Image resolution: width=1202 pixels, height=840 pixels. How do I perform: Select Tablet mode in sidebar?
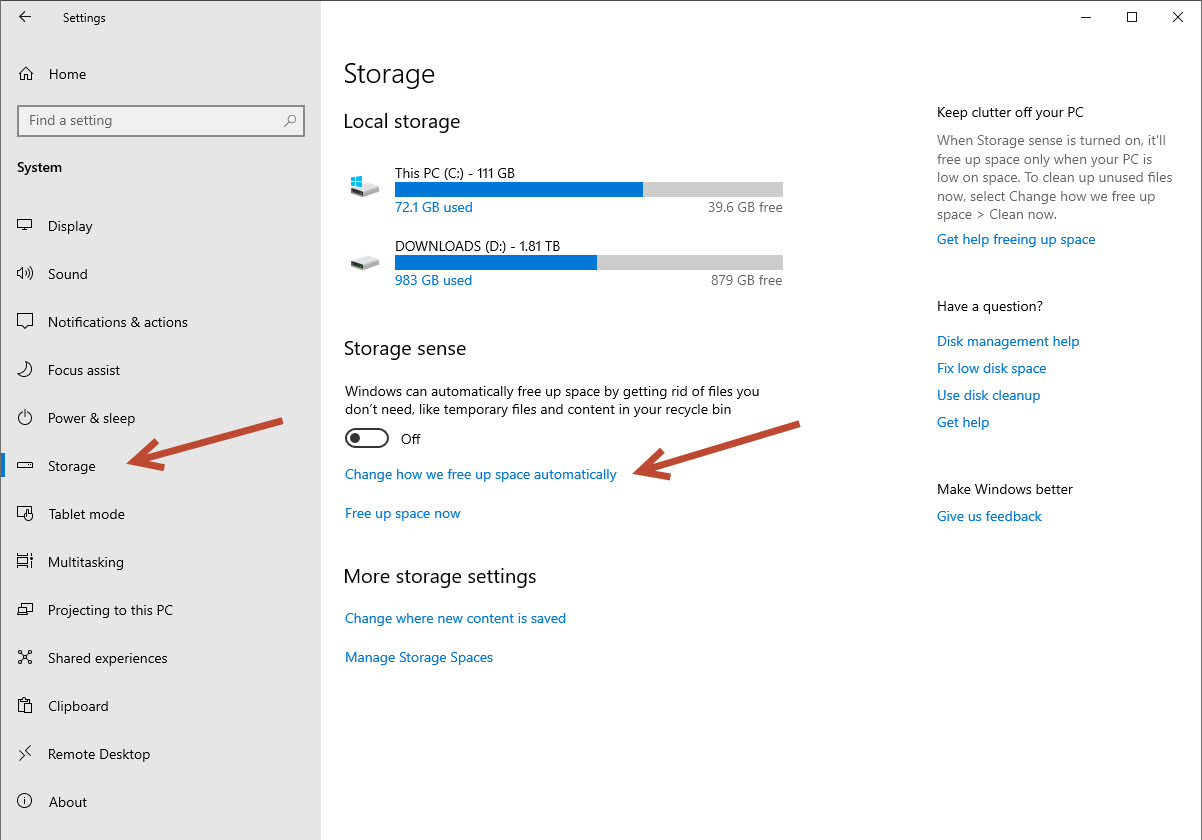[x=86, y=514]
